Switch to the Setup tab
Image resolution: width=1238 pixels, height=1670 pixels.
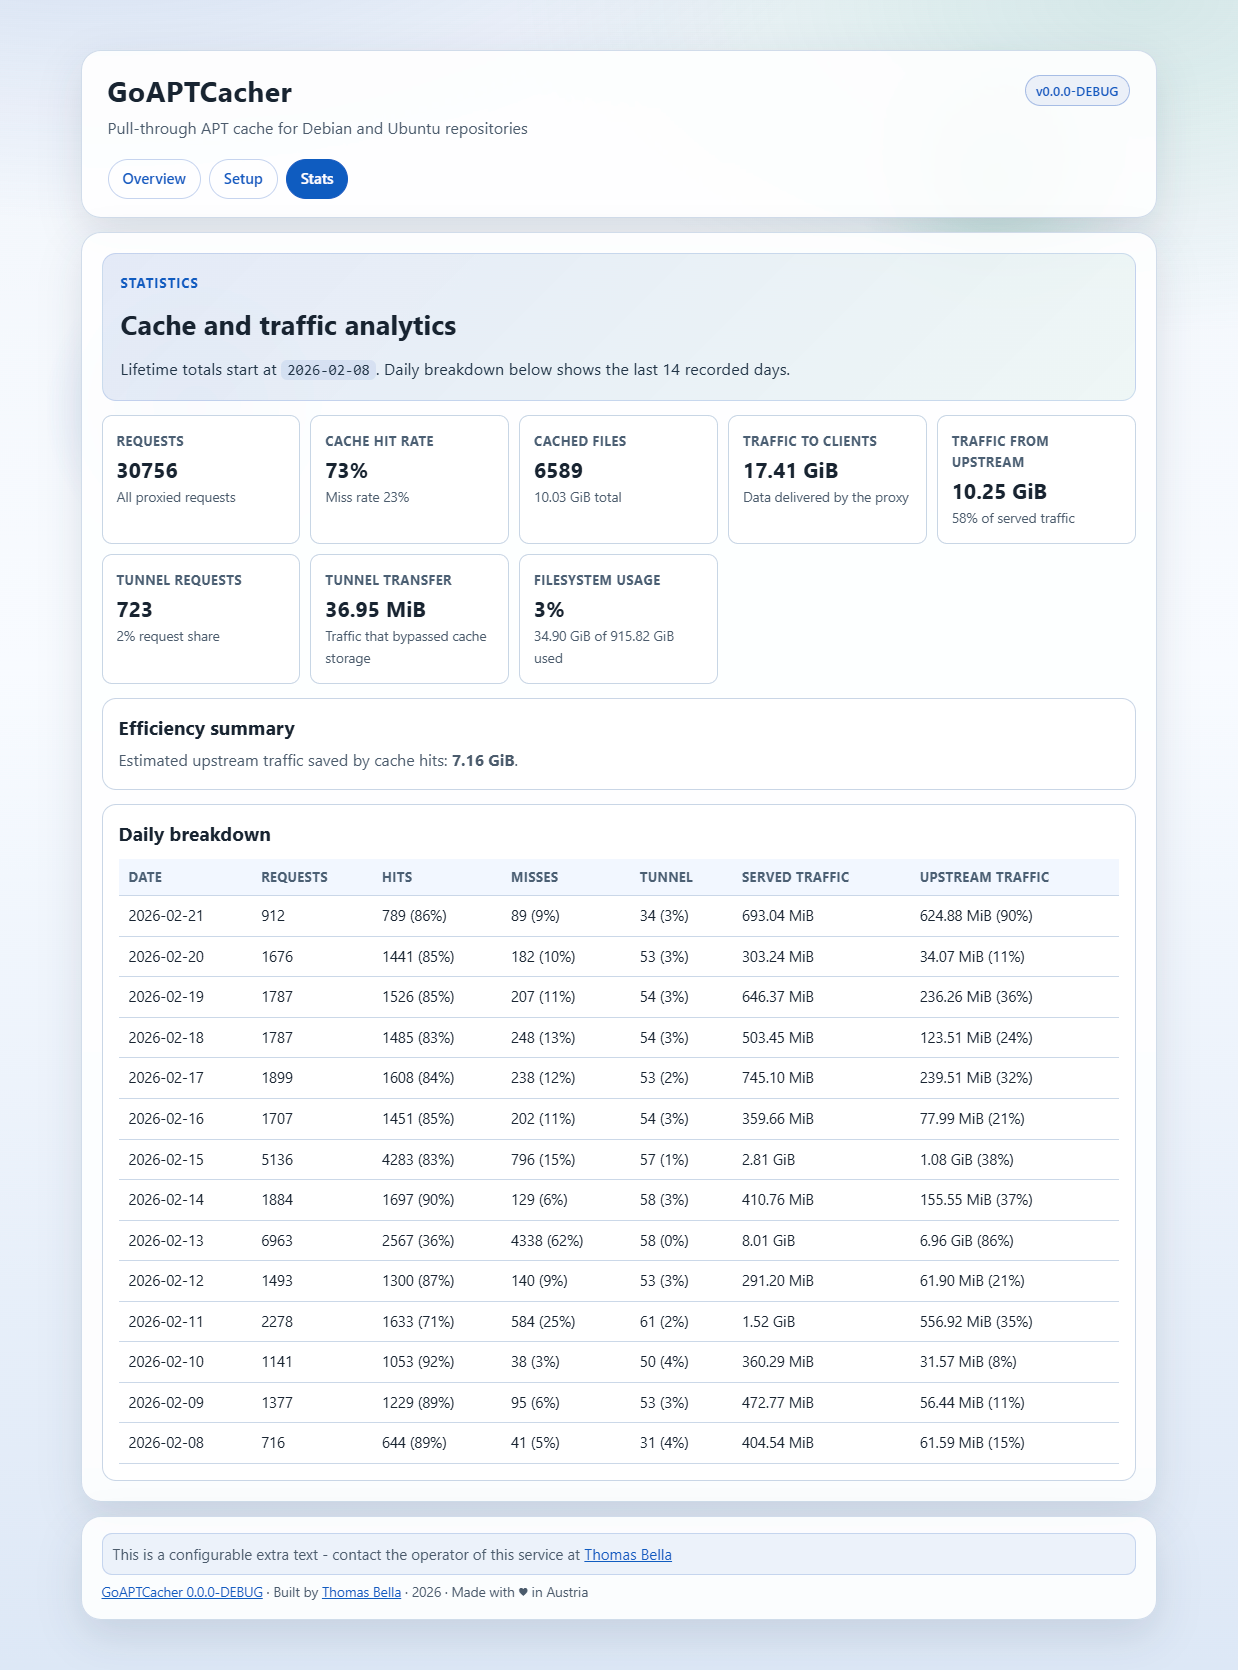[243, 179]
